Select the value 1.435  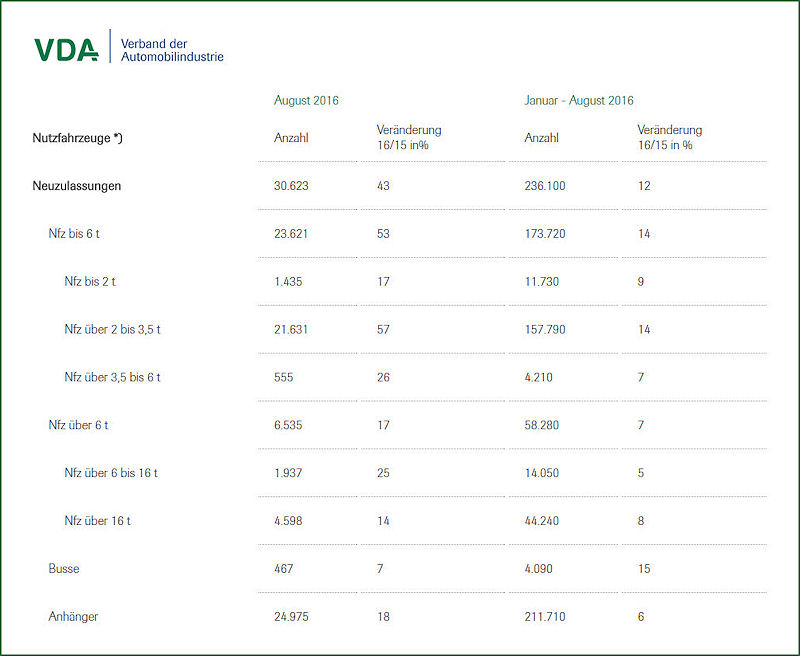click(x=288, y=282)
